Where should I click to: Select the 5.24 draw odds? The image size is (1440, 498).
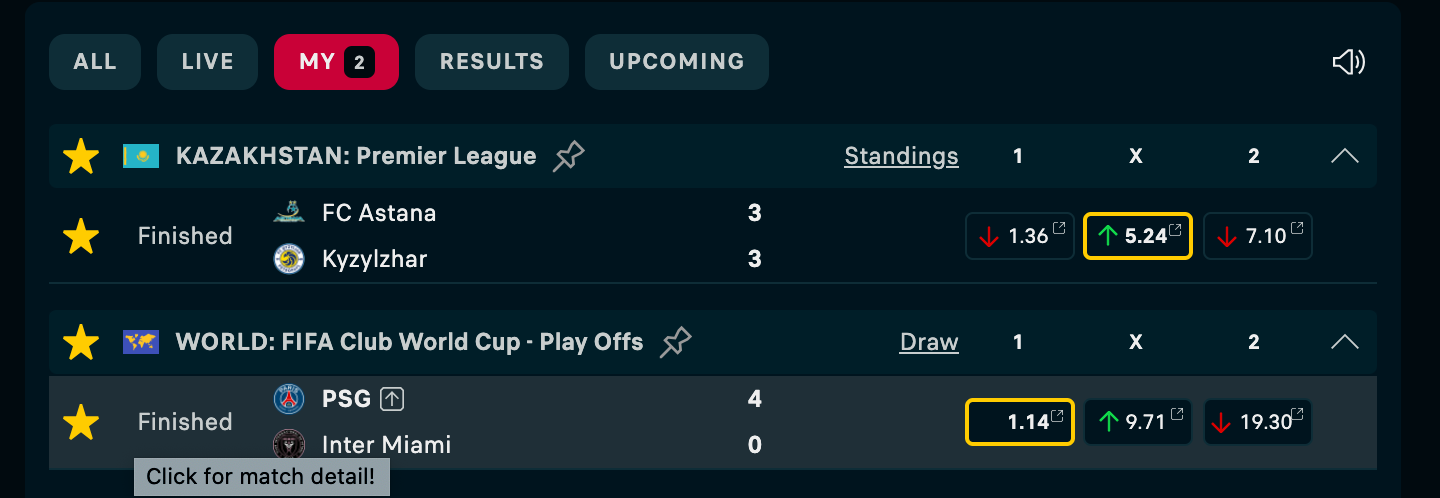coord(1138,236)
